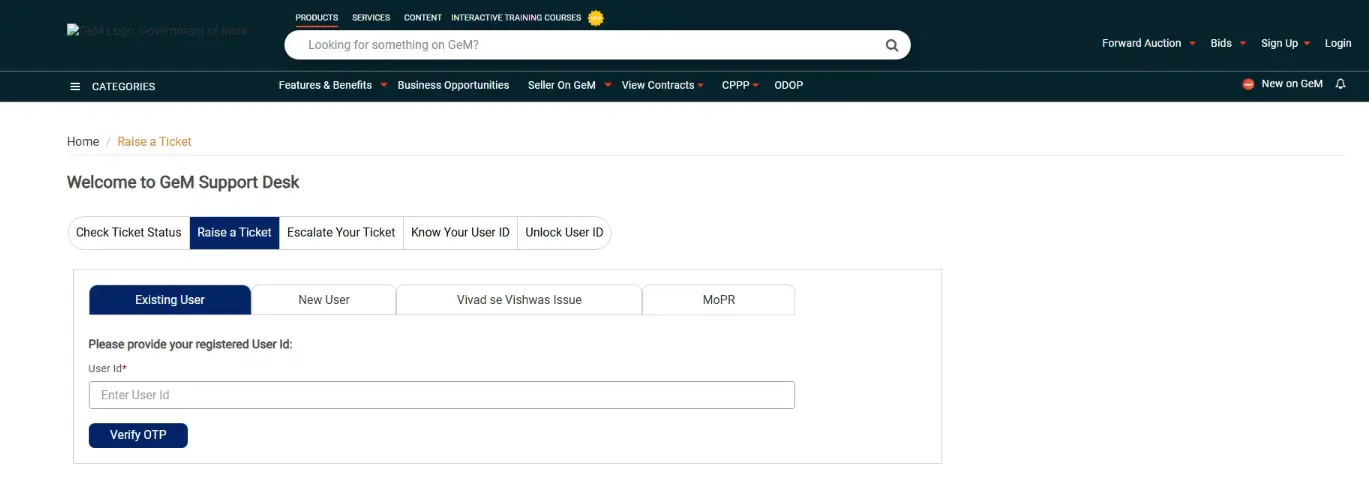The image size is (1369, 497).
Task: Select the CONTENT top tab
Action: (423, 18)
